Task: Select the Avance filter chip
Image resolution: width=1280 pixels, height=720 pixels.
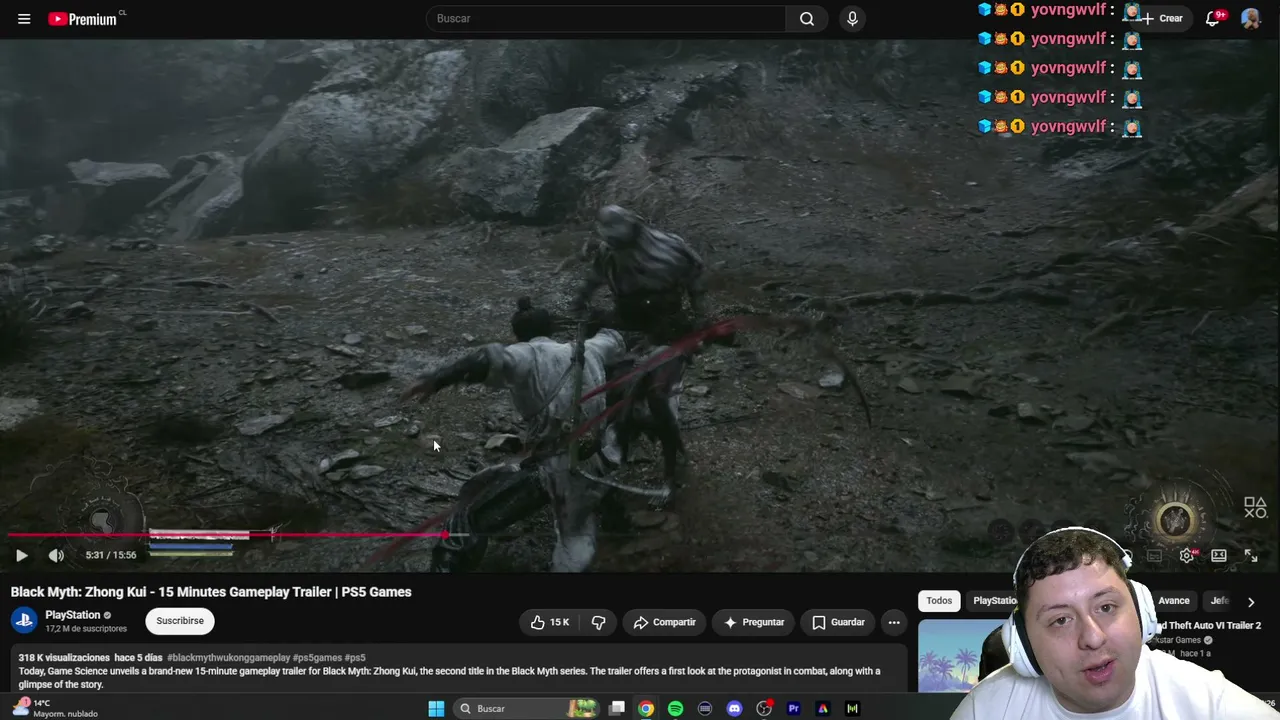Action: (1174, 601)
